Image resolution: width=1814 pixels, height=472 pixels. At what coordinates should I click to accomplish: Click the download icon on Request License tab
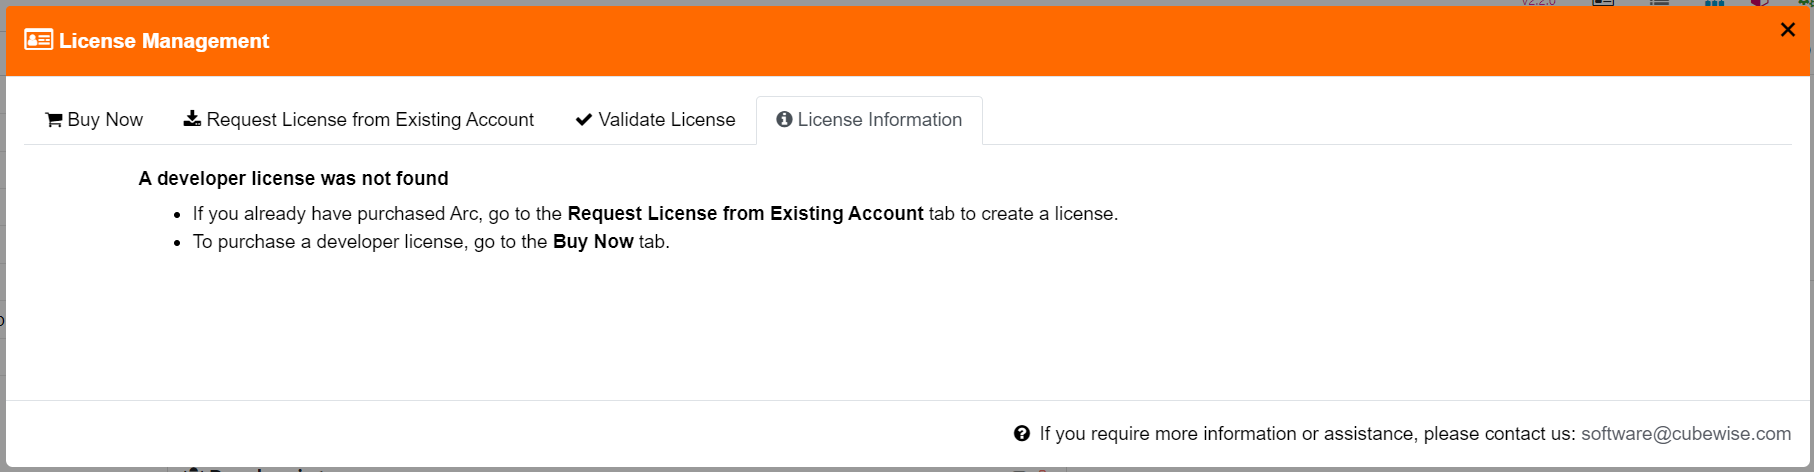tap(192, 119)
